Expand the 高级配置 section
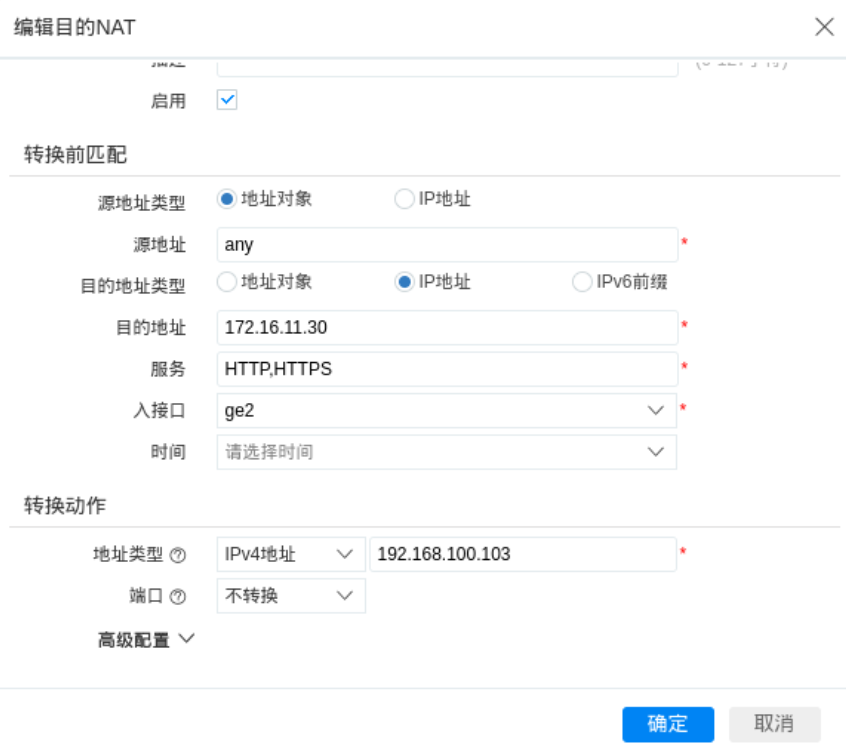The height and width of the screenshot is (752, 846). (145, 640)
